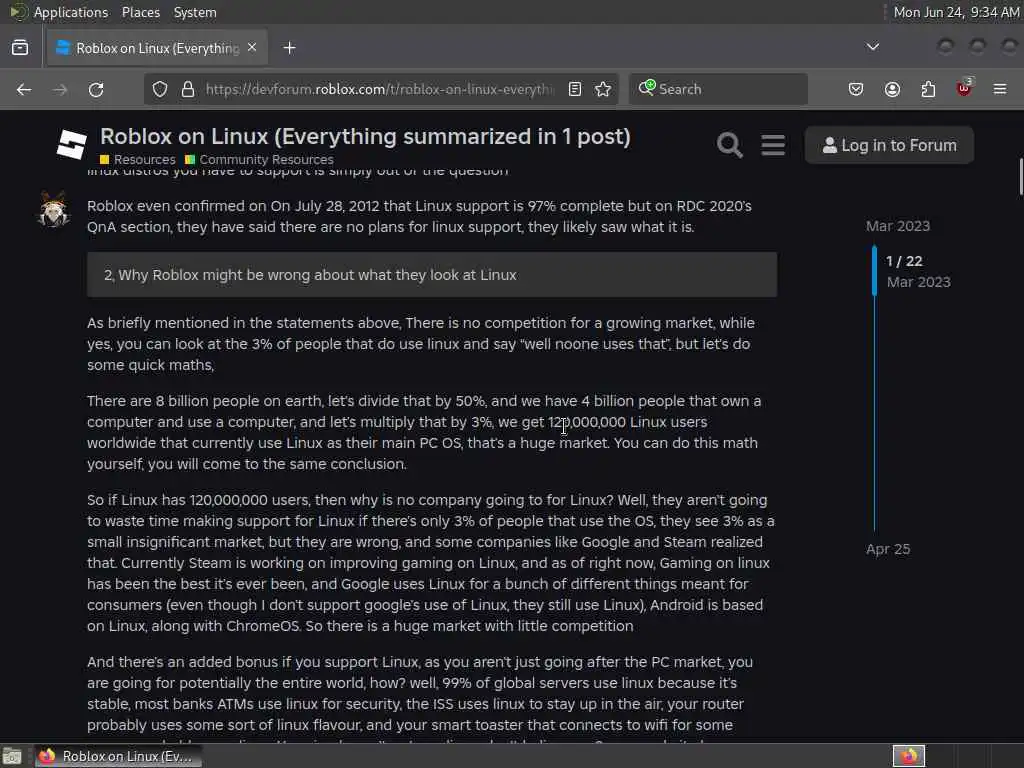Jump to Apr 25 at timeline bottom
The height and width of the screenshot is (768, 1024).
point(888,549)
